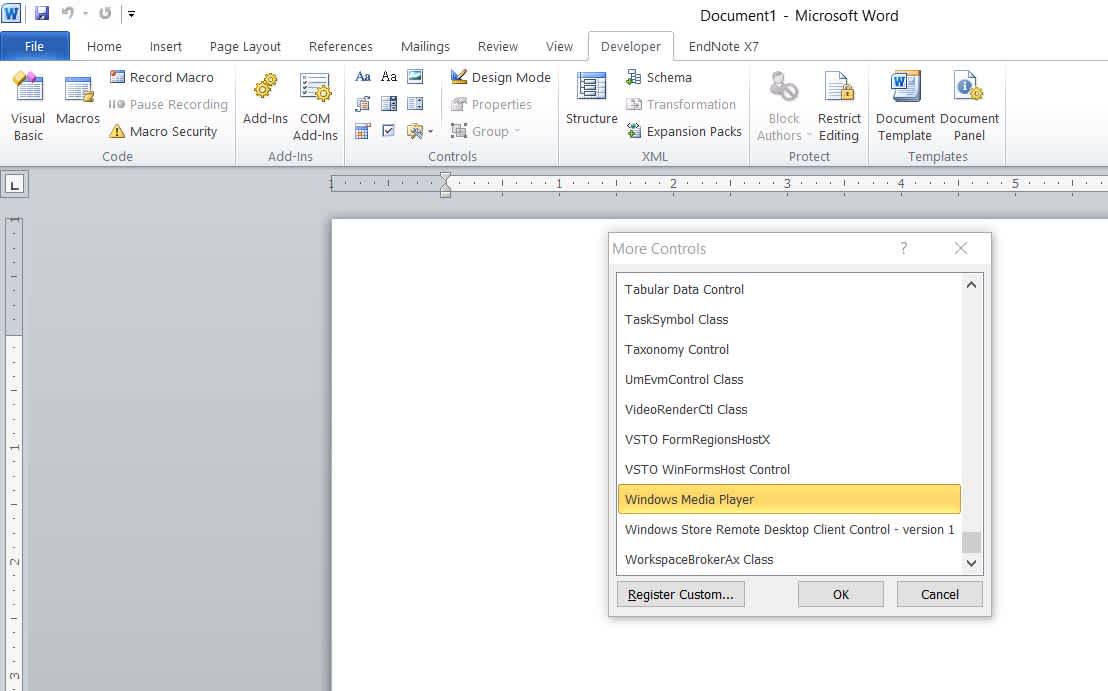Open Macro Security settings
The image size is (1108, 691).
click(x=164, y=131)
